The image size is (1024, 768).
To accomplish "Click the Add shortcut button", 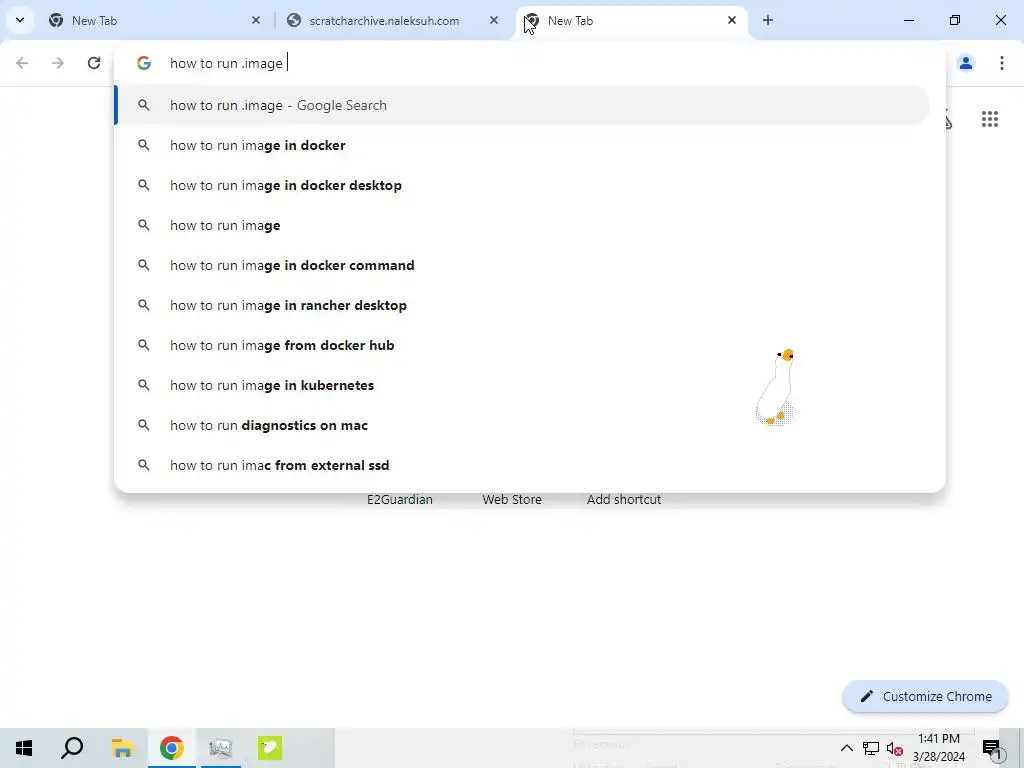I will pos(624,500).
